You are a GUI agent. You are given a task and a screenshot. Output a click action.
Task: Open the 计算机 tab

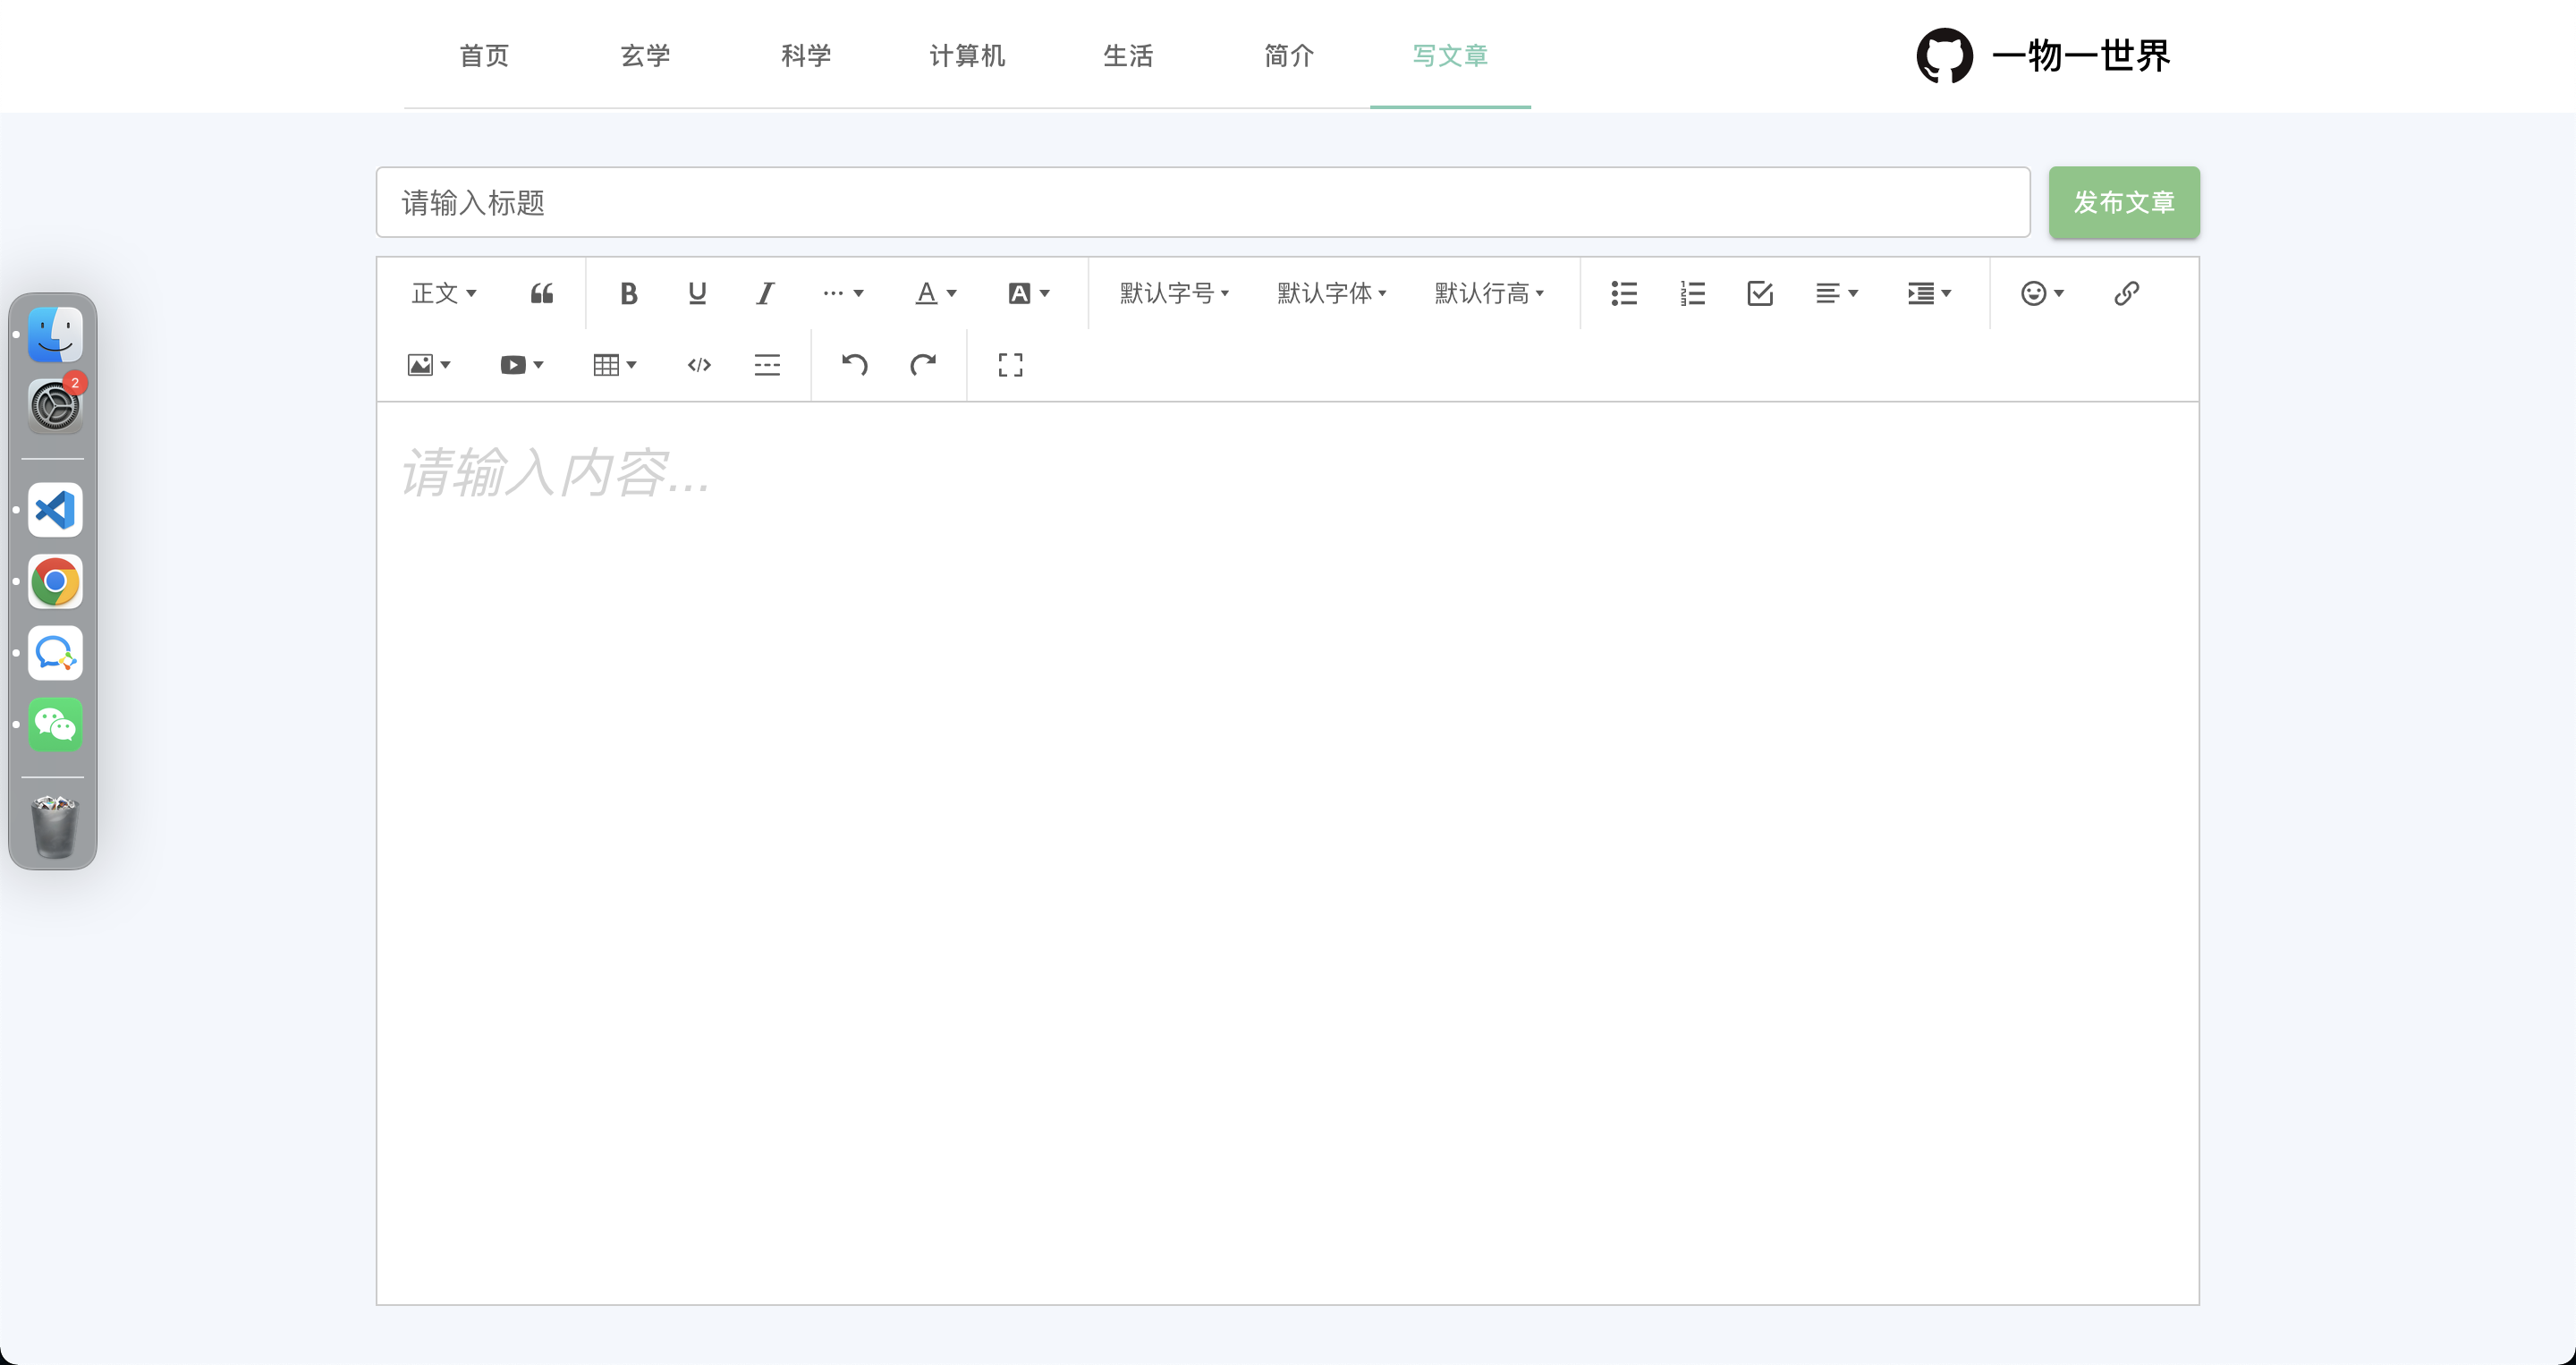(x=967, y=56)
